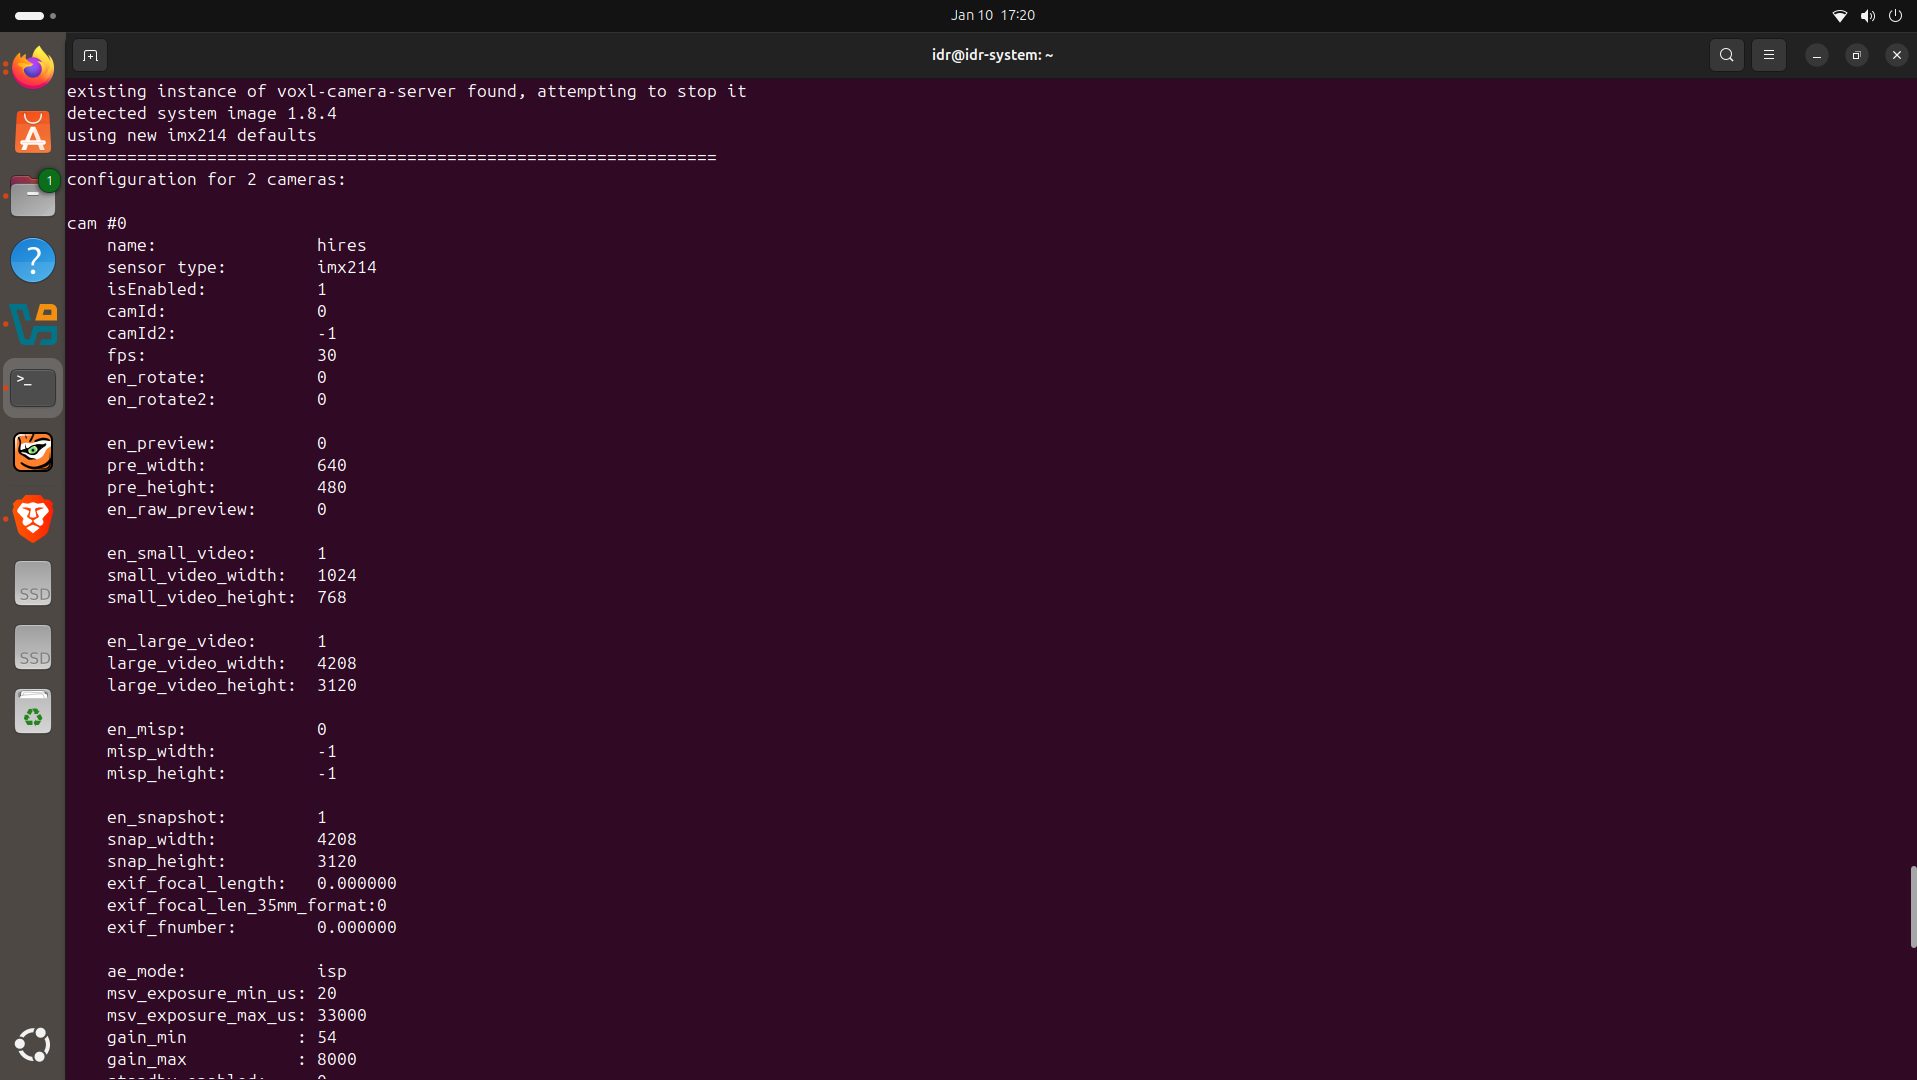Open the first SSD drive from the dock
Screen dimensions: 1917x1080
[32, 583]
